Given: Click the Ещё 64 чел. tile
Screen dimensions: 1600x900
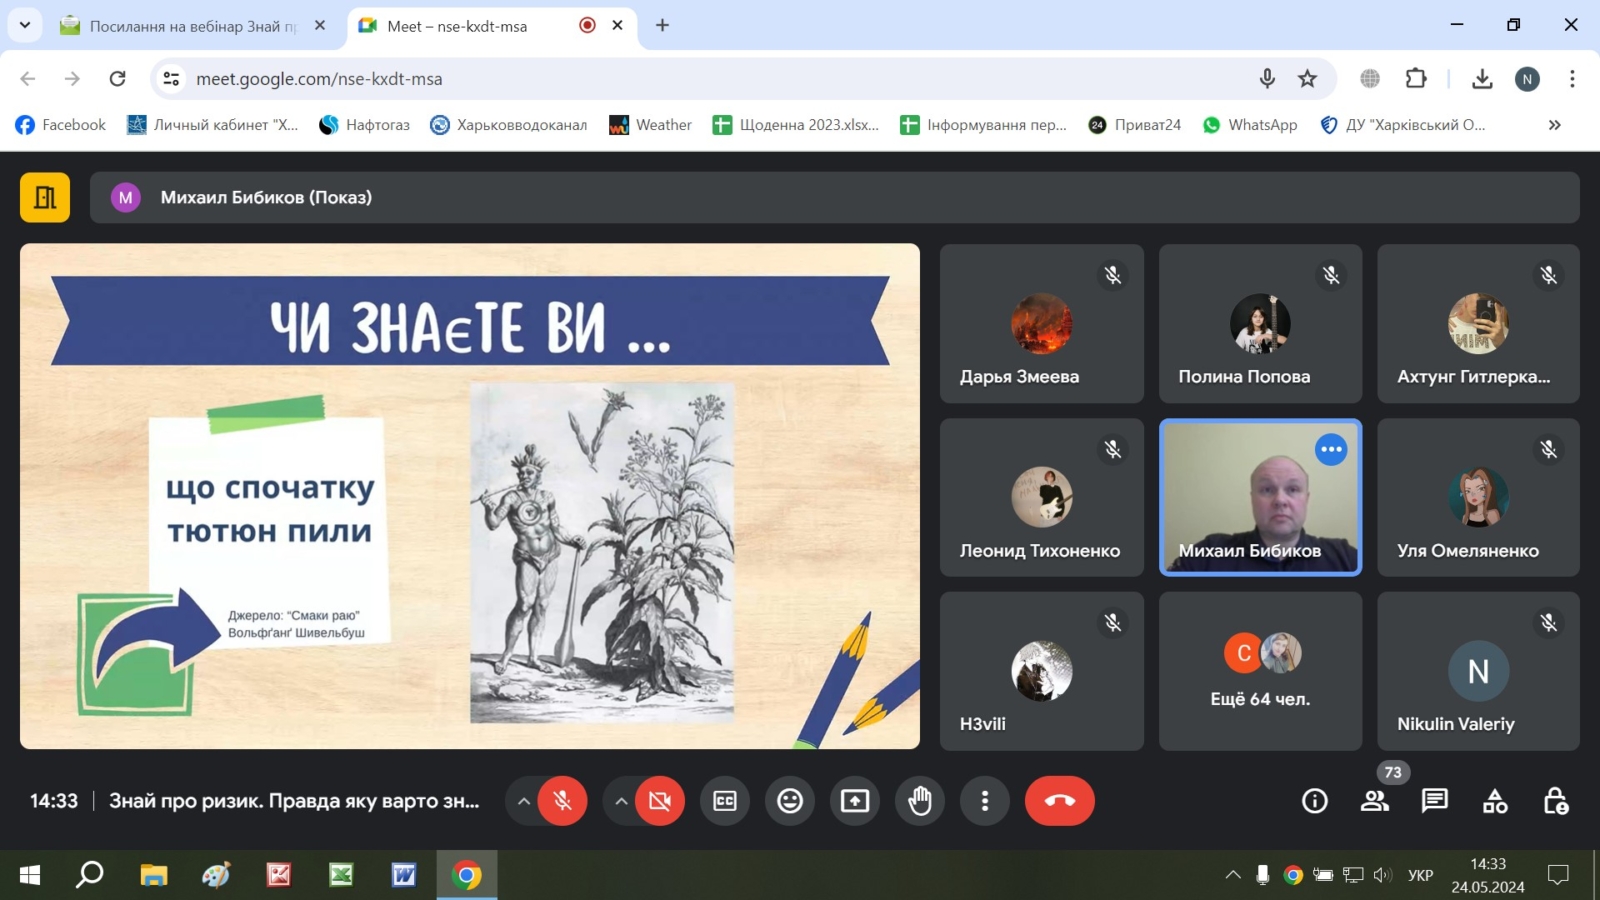Looking at the screenshot, I should [1260, 670].
